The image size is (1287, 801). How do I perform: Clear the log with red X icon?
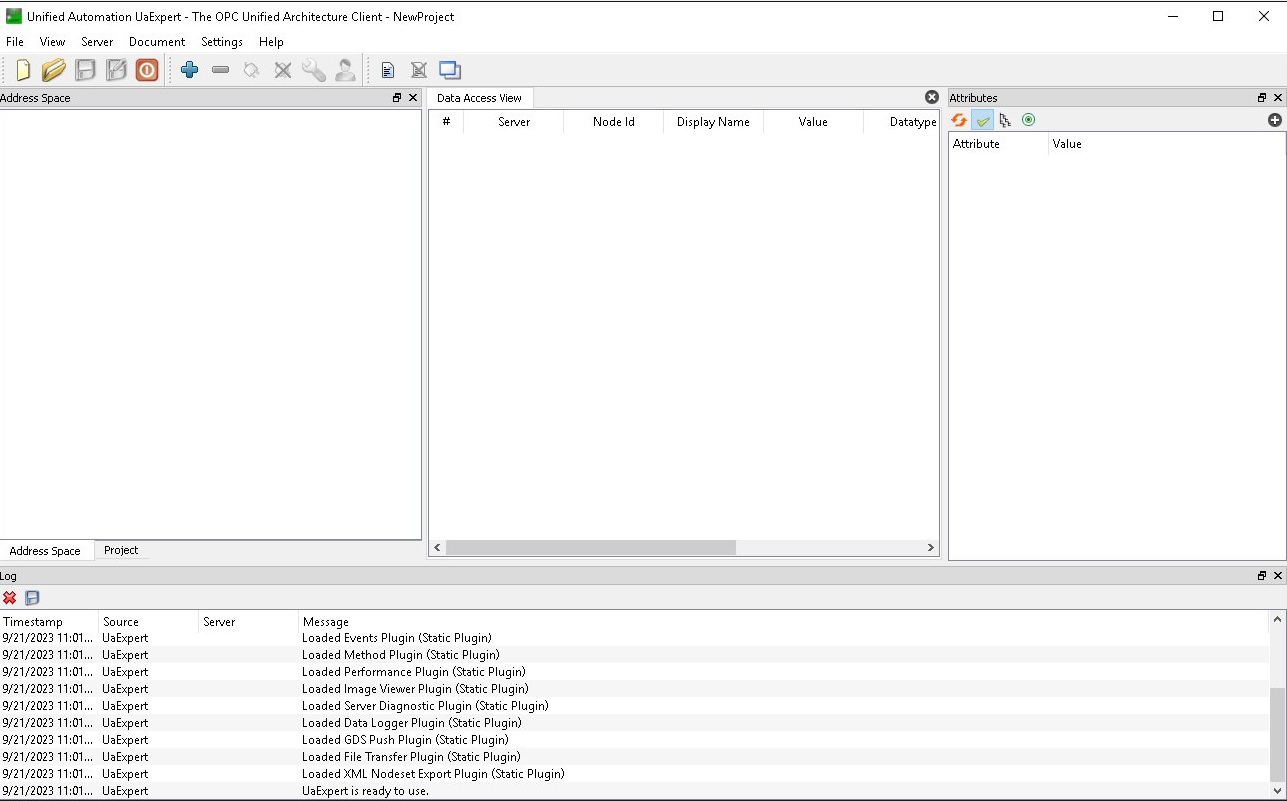[10, 598]
